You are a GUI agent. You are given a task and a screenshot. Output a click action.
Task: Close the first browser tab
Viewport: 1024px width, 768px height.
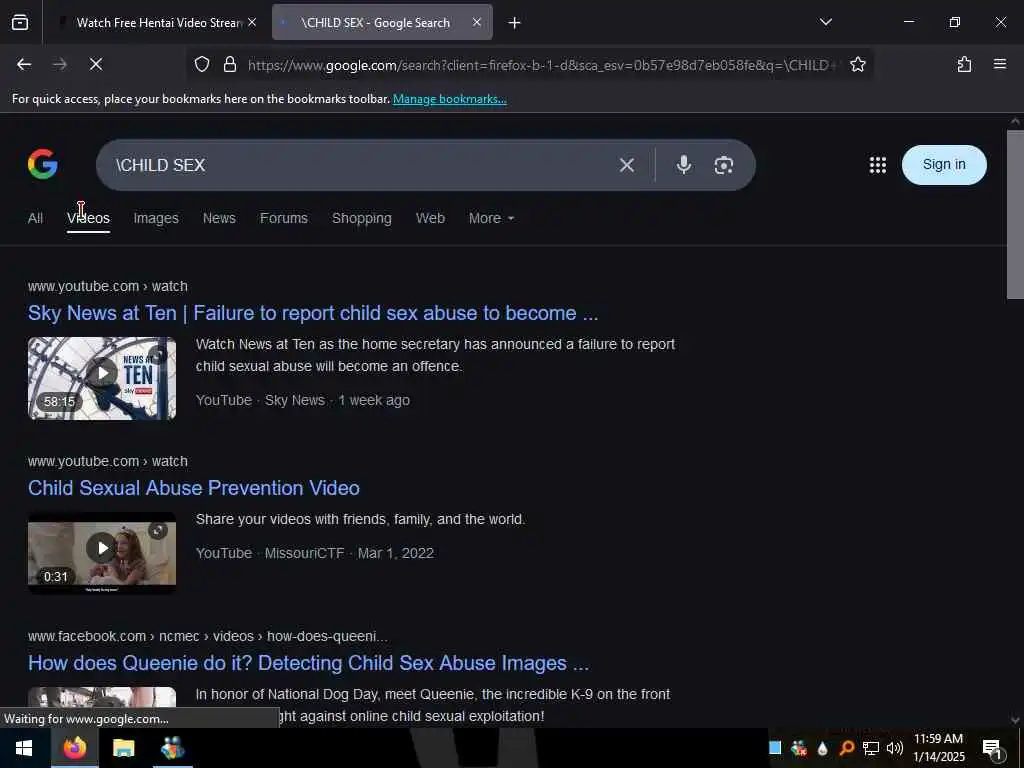(252, 22)
